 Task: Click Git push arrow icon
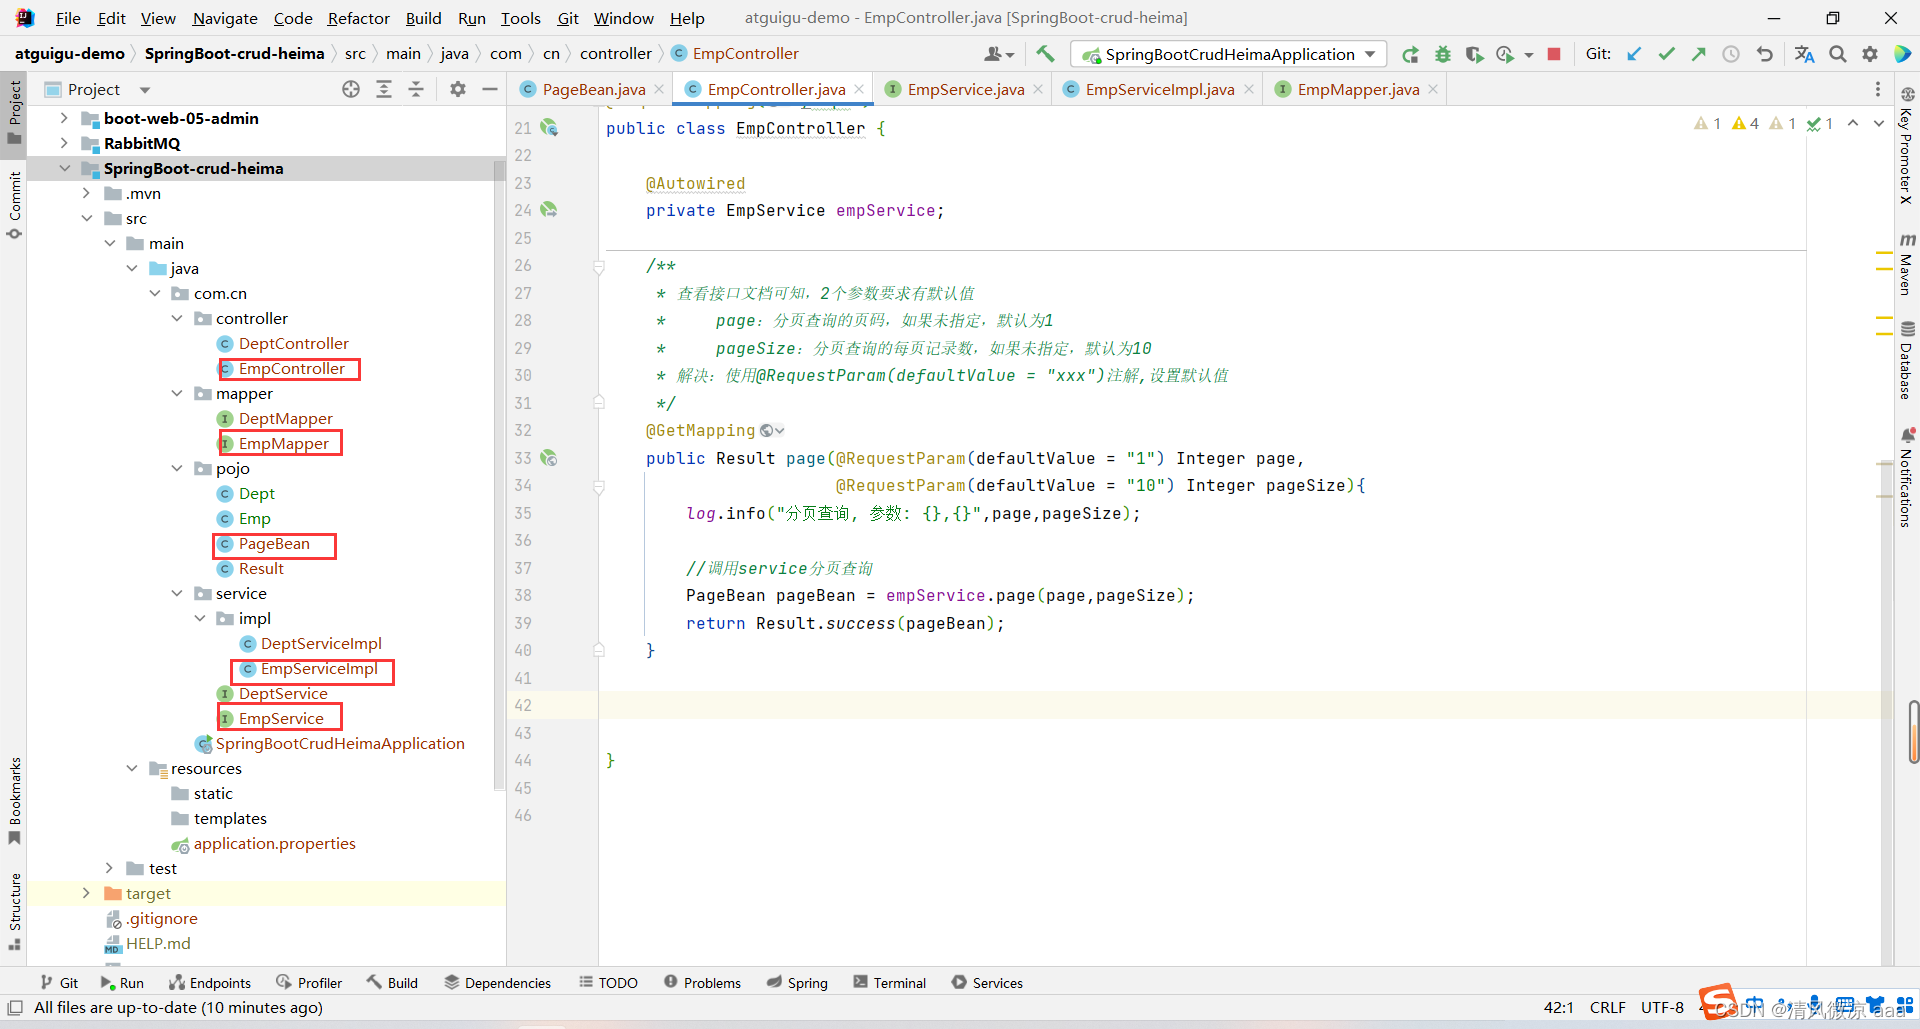pos(1698,54)
